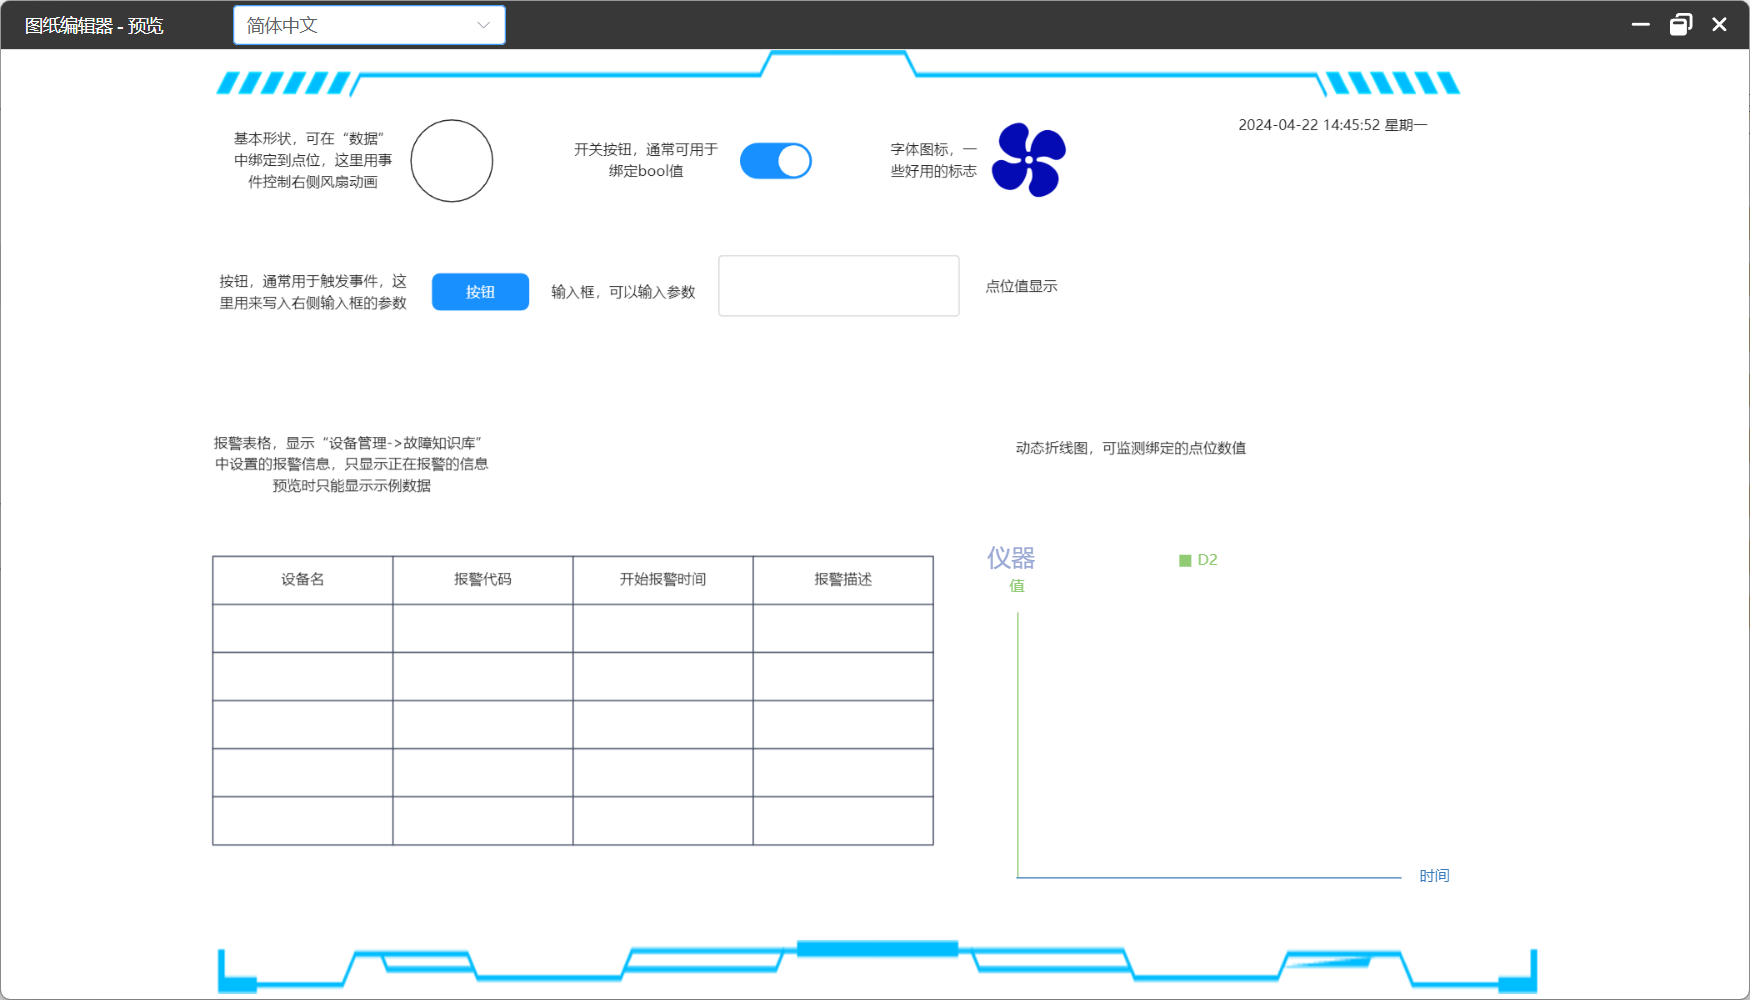Click the 值 y-axis label

(x=1017, y=586)
